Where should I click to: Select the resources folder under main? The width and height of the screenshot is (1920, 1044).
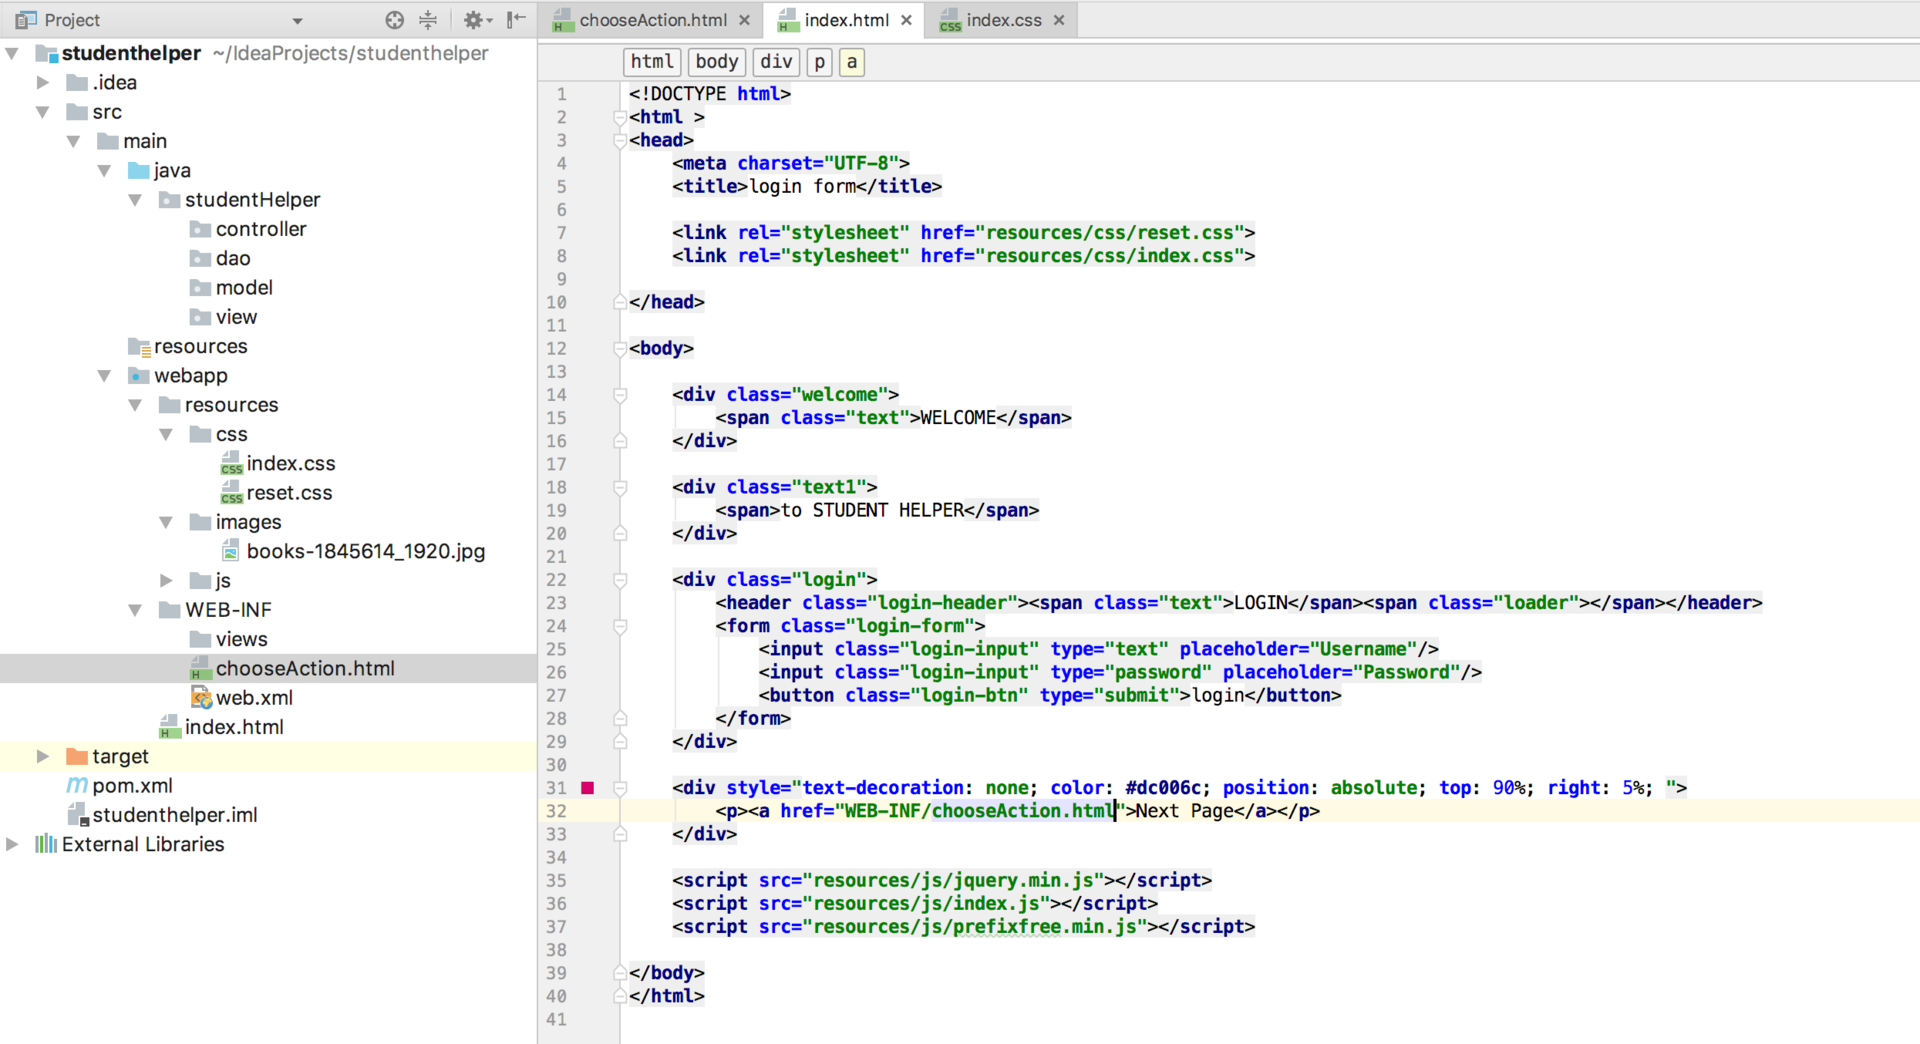200,346
